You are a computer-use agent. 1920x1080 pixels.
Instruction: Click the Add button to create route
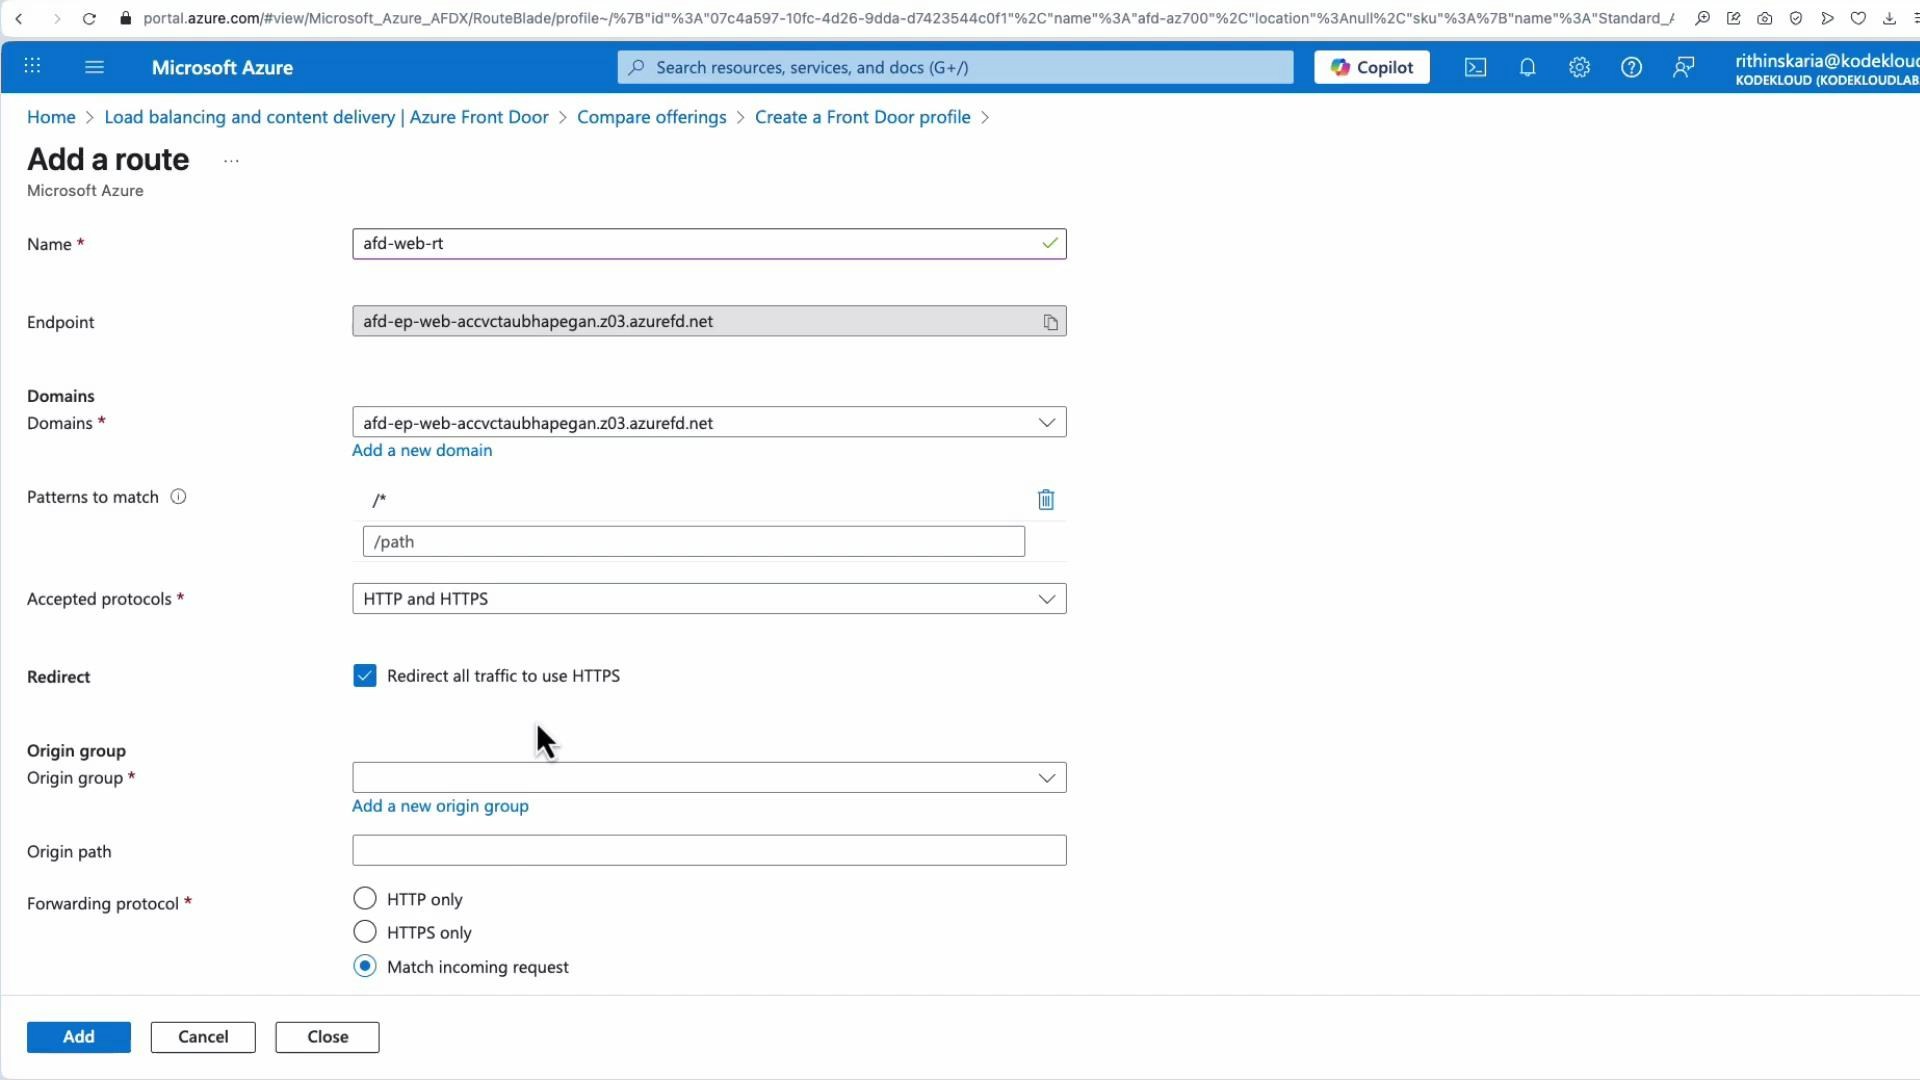[78, 1037]
